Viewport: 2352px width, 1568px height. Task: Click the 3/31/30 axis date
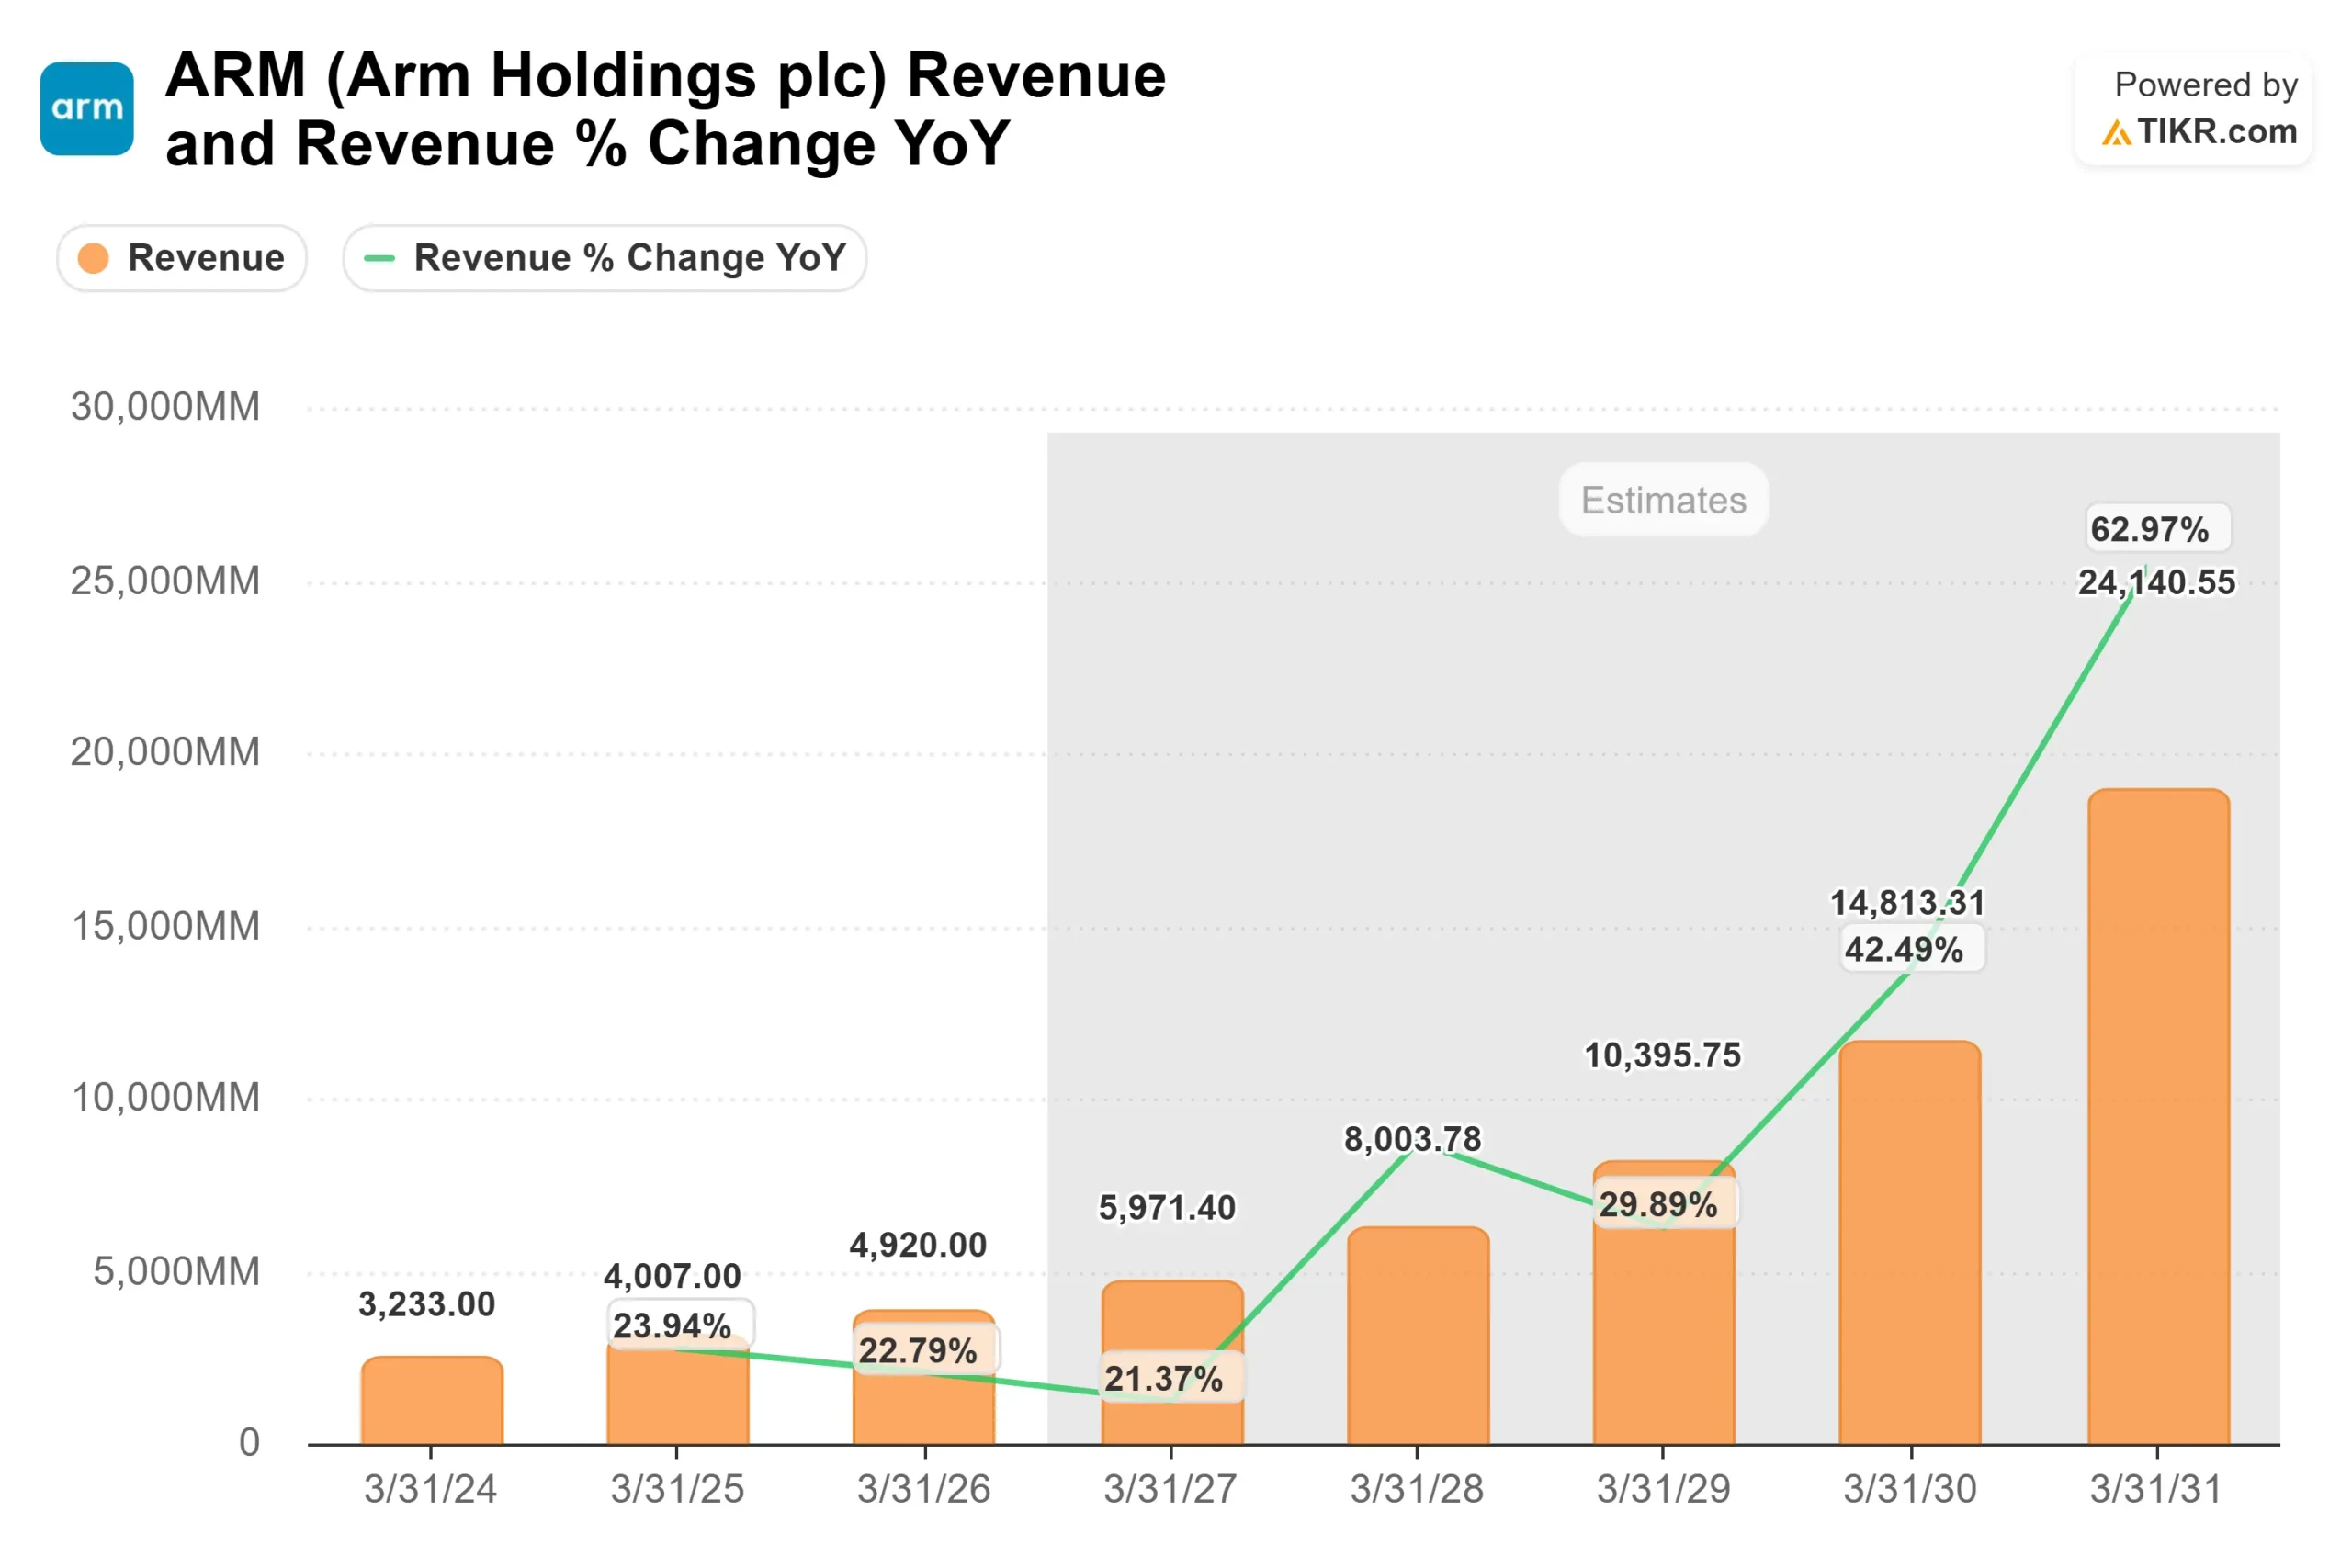tap(1910, 1489)
